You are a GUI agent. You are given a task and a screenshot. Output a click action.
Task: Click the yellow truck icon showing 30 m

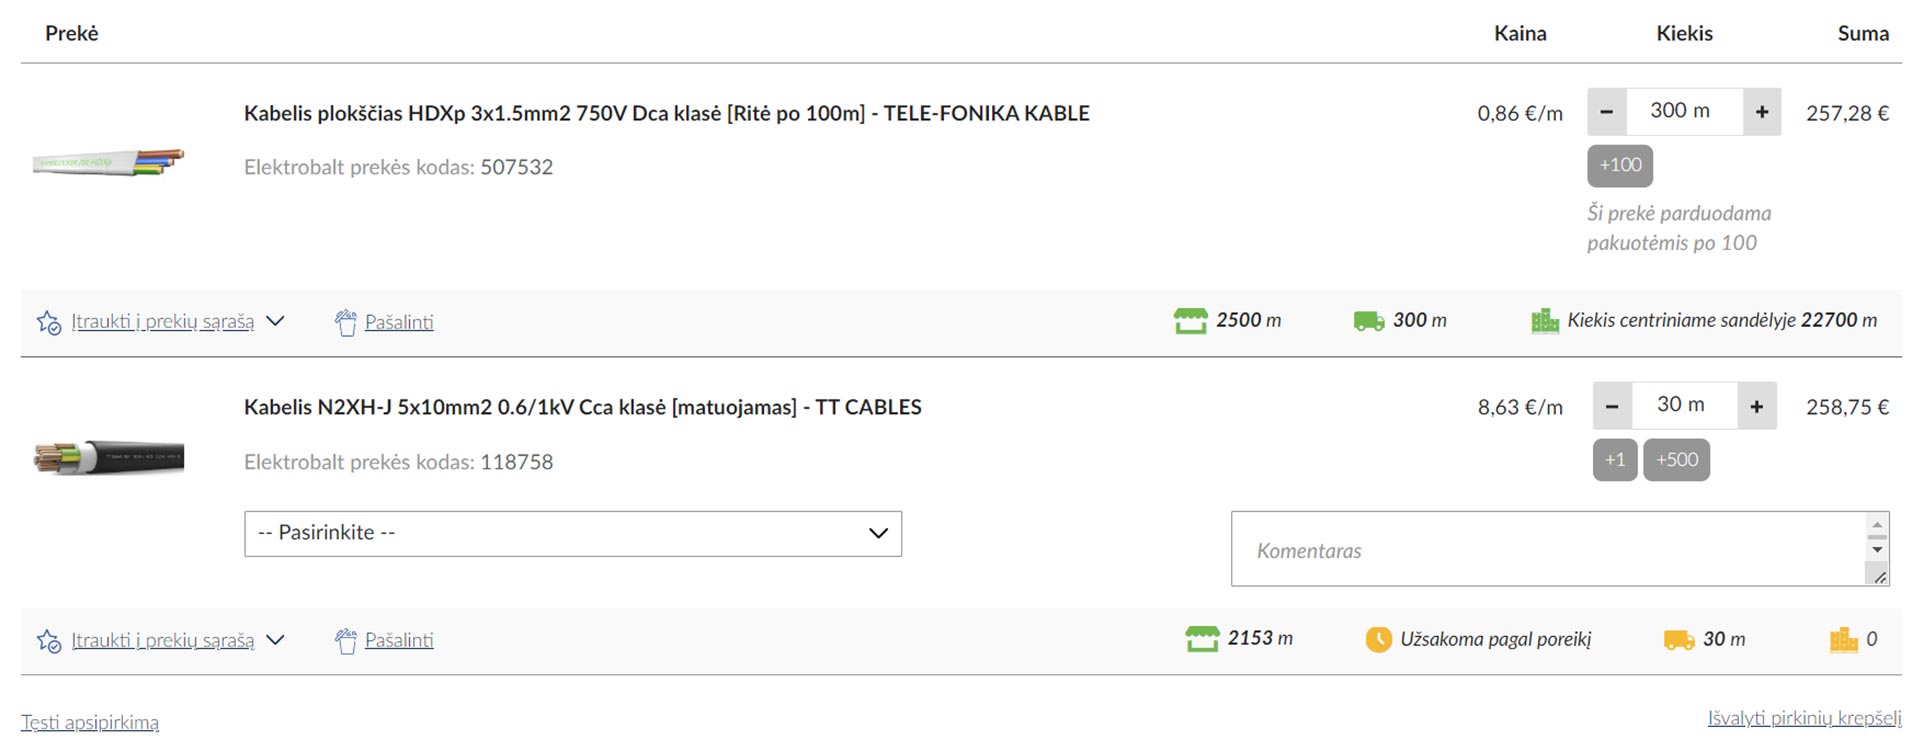pyautogui.click(x=1678, y=639)
